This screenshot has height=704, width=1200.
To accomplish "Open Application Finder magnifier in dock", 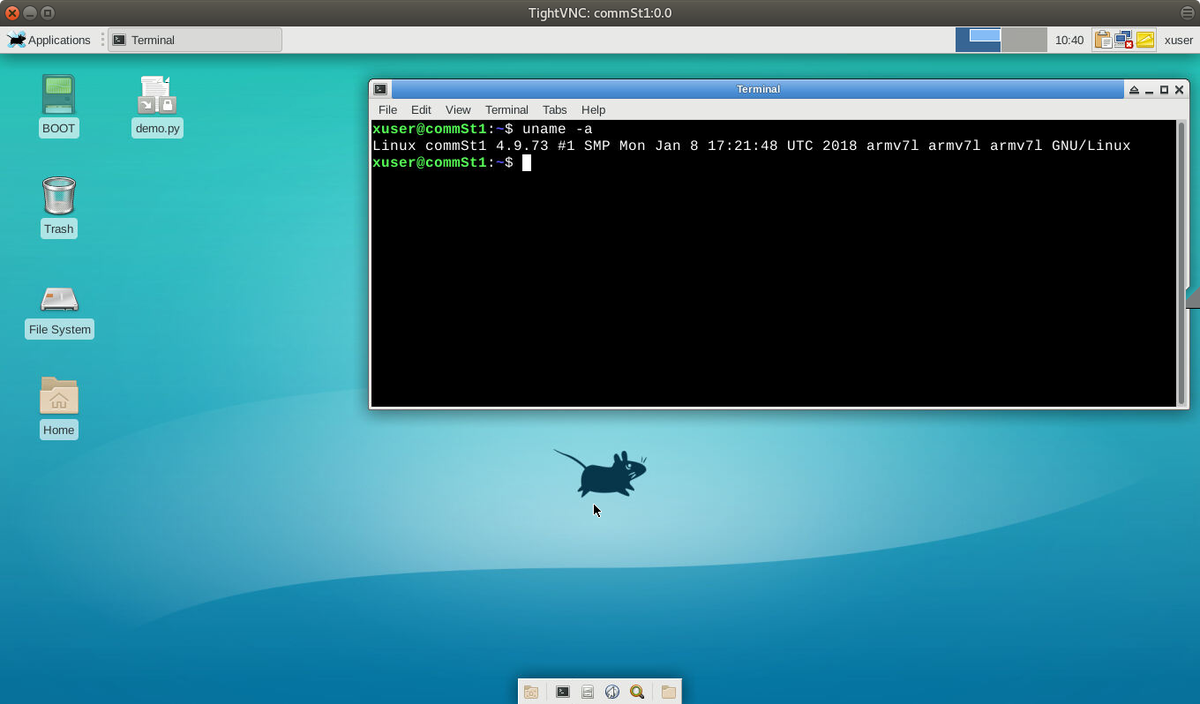I will pos(637,691).
